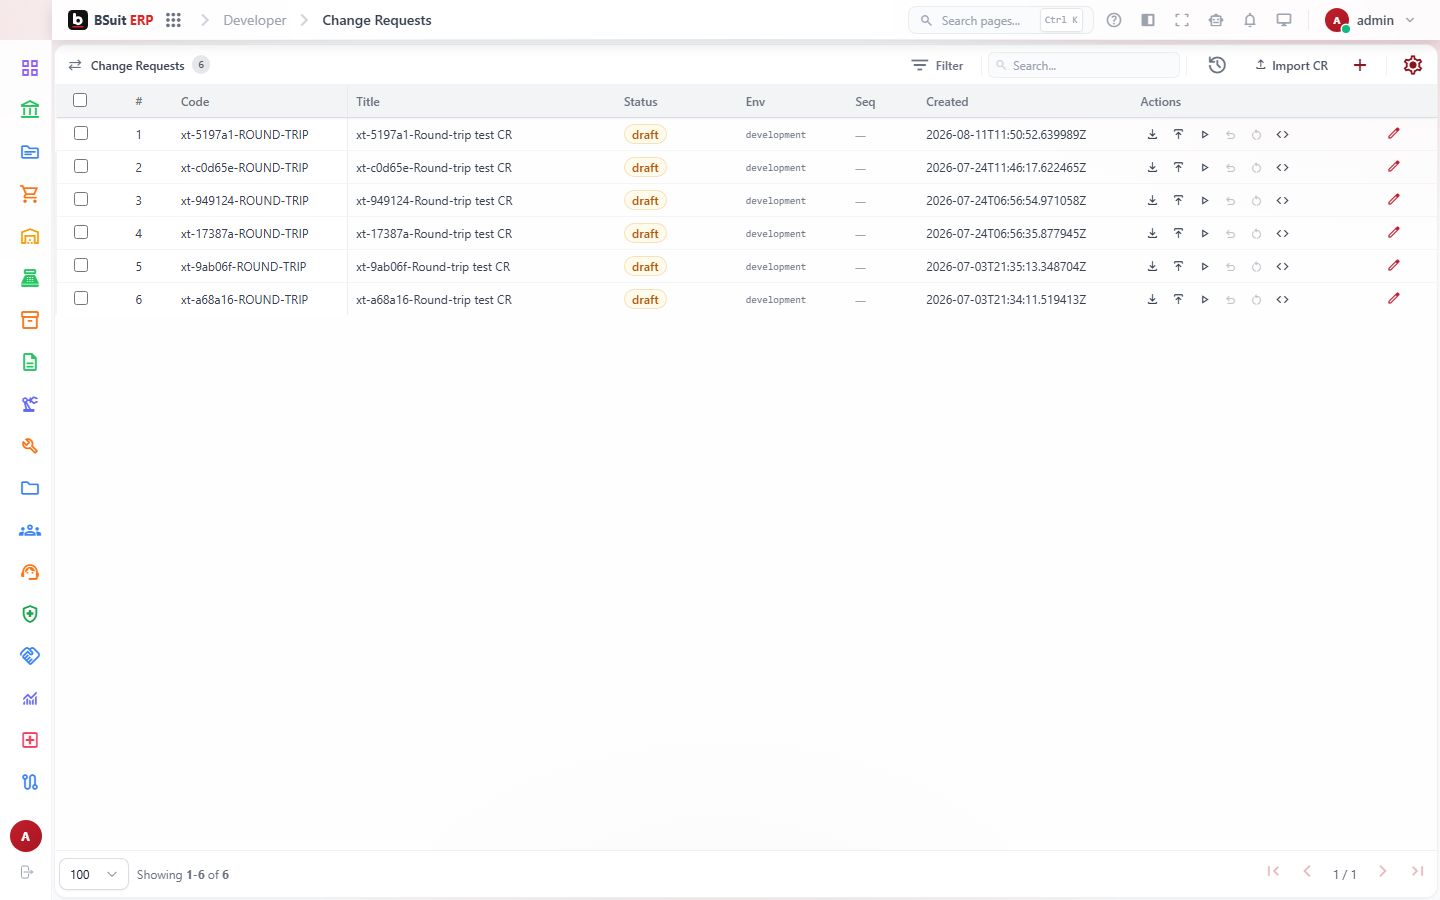Image resolution: width=1440 pixels, height=900 pixels.
Task: View code icon for xt-17387a row
Action: [x=1282, y=234]
